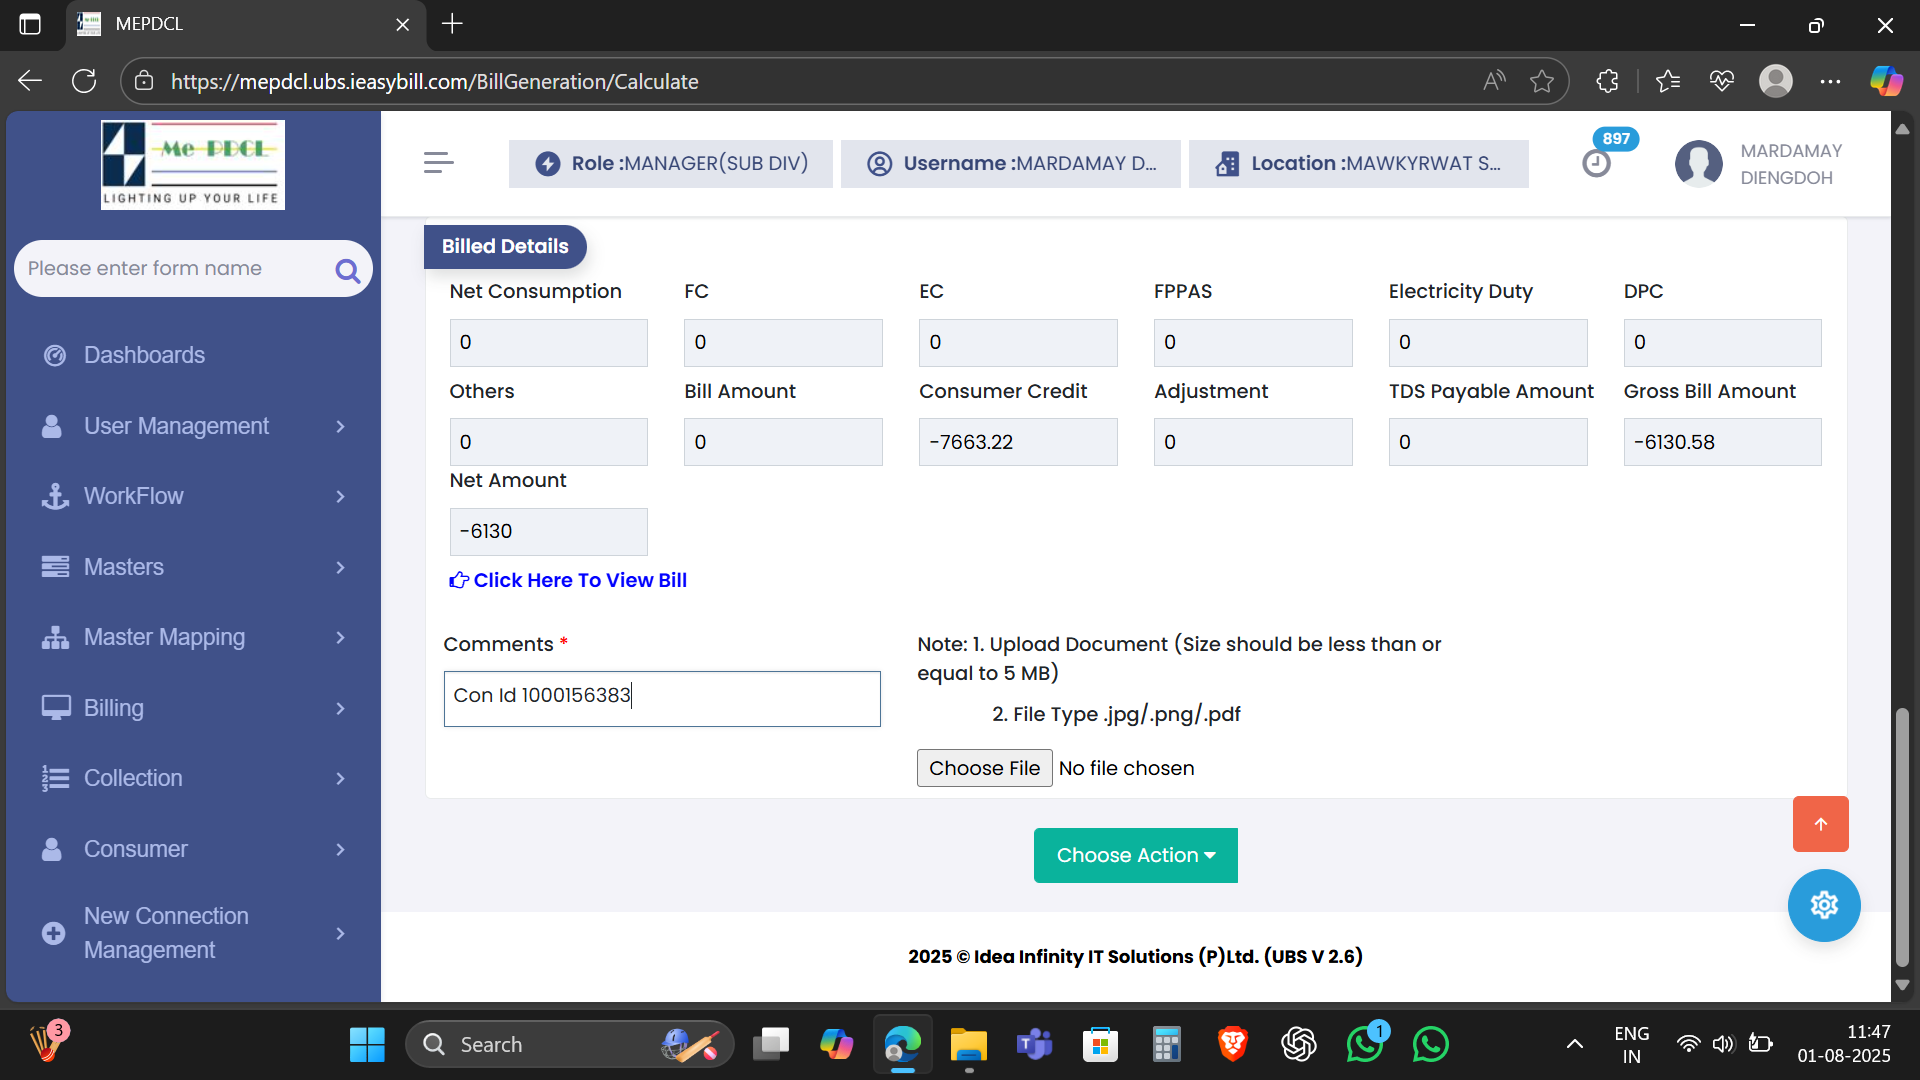The height and width of the screenshot is (1080, 1920).
Task: Add this page to favorites with the star icon
Action: (x=1541, y=82)
